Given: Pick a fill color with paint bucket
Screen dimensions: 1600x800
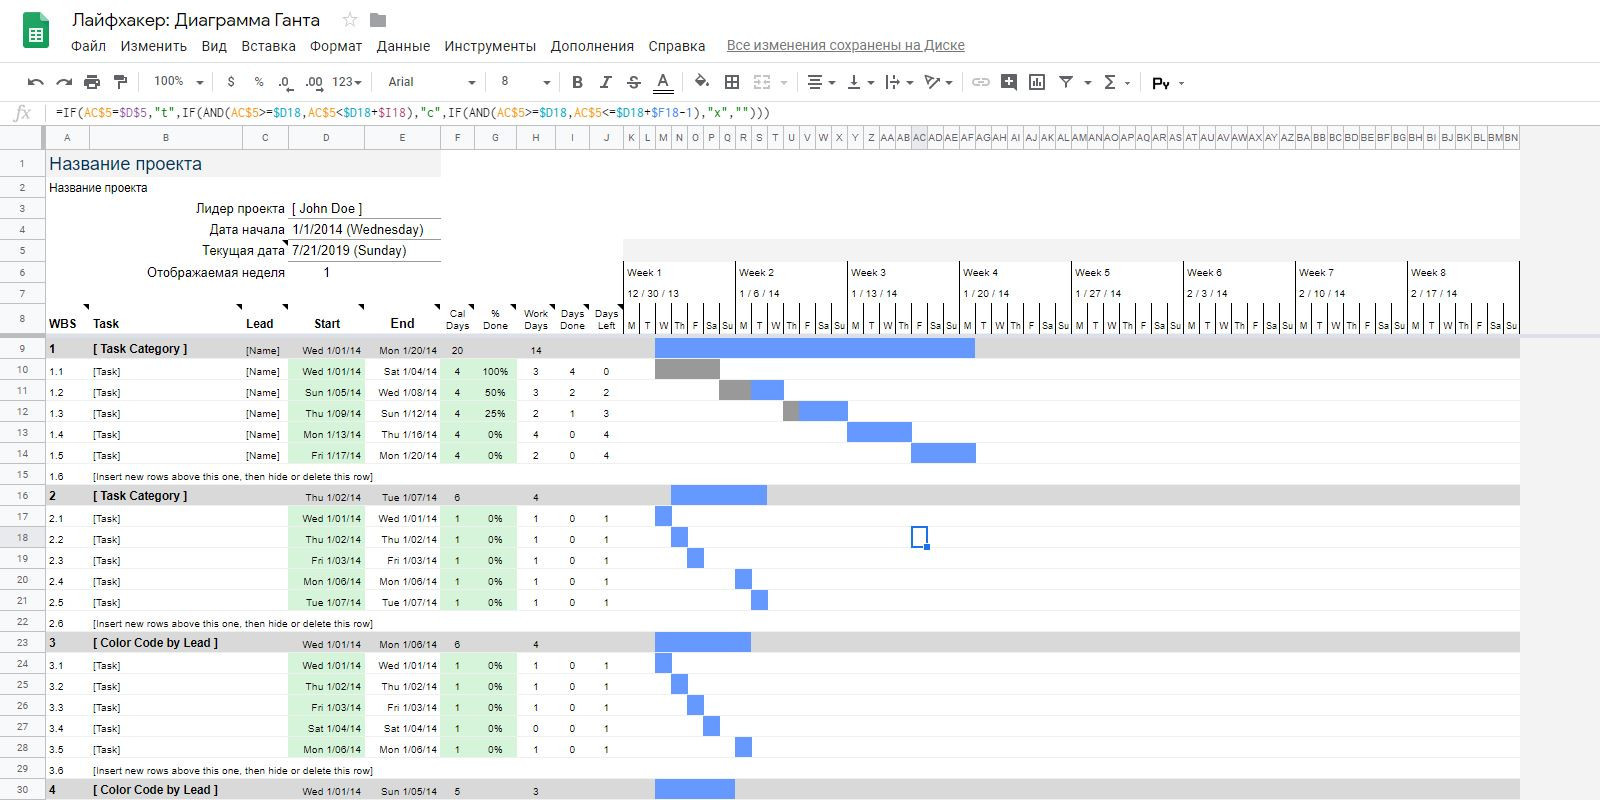Looking at the screenshot, I should pyautogui.click(x=701, y=82).
